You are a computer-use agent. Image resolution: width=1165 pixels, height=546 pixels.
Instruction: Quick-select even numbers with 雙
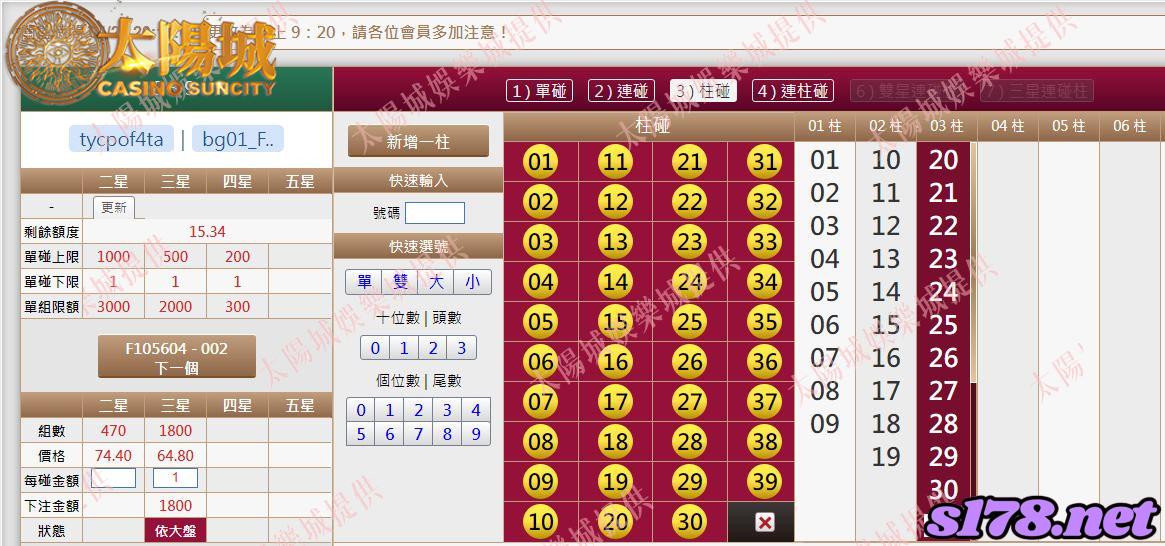(x=400, y=282)
